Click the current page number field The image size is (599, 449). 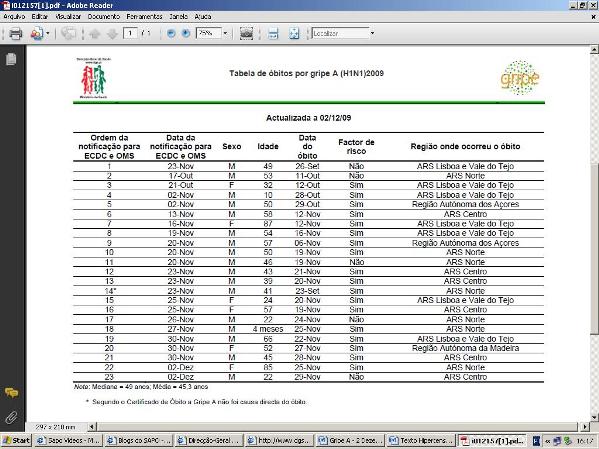pyautogui.click(x=130, y=33)
